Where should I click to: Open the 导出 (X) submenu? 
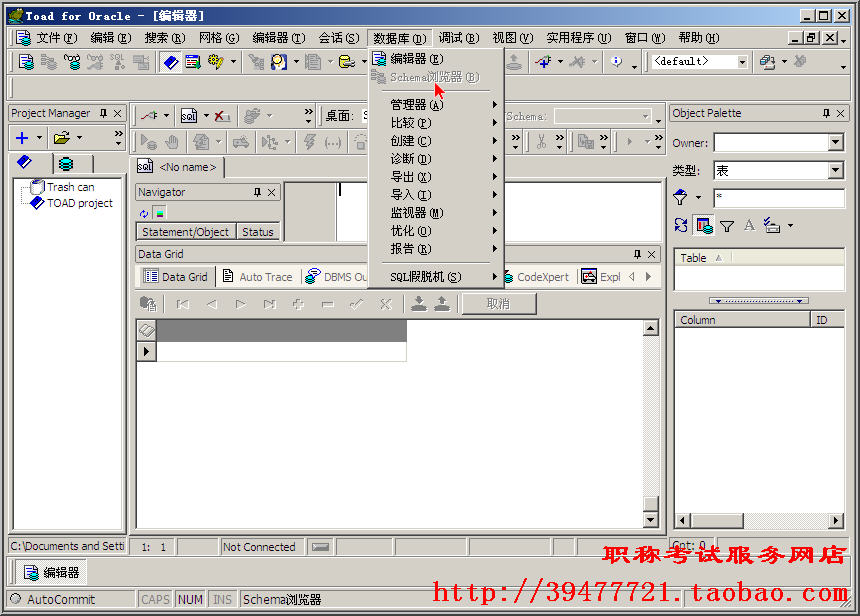(435, 177)
